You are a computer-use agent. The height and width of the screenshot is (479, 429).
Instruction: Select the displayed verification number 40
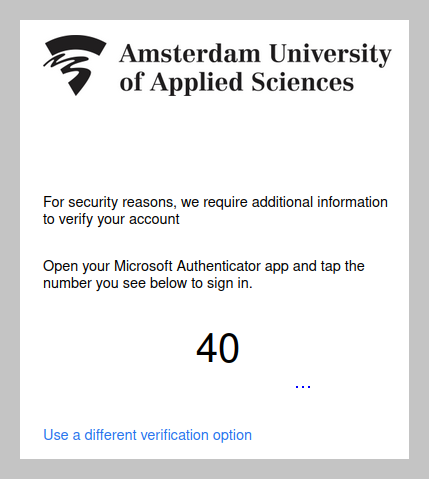point(218,348)
